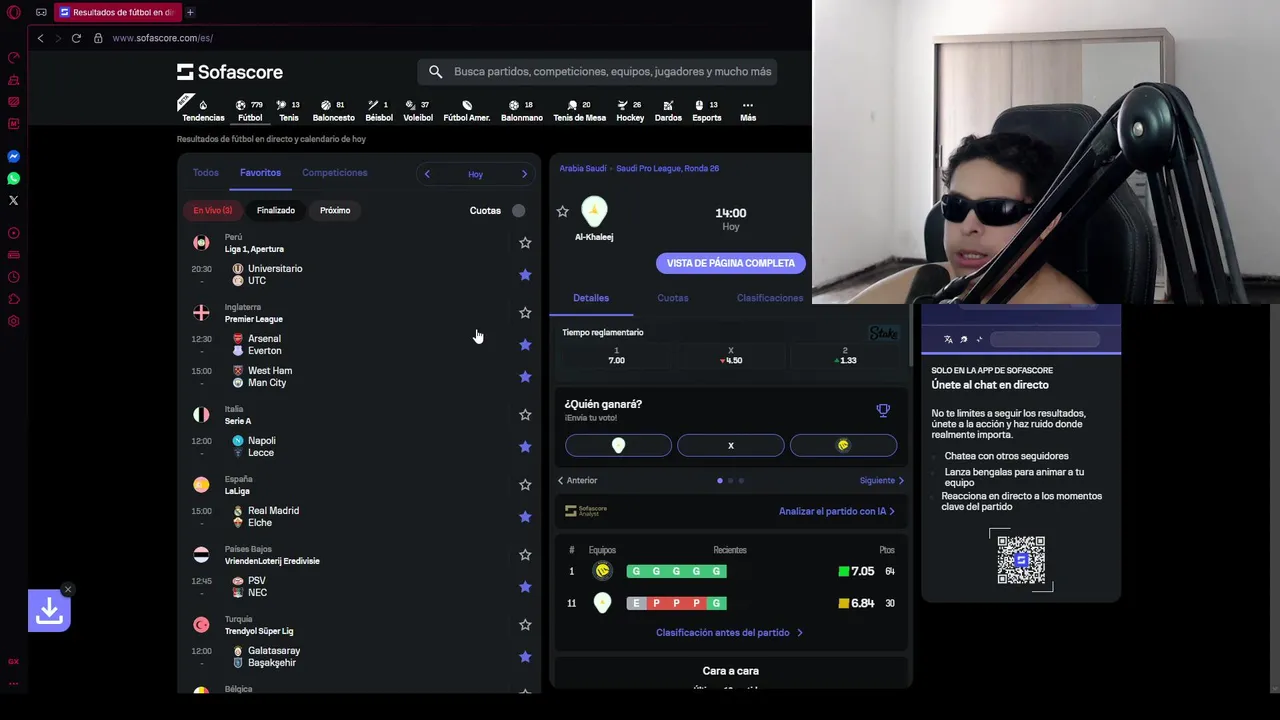Open the Hoy date picker
Screen dimensions: 1280x720
tap(475, 174)
